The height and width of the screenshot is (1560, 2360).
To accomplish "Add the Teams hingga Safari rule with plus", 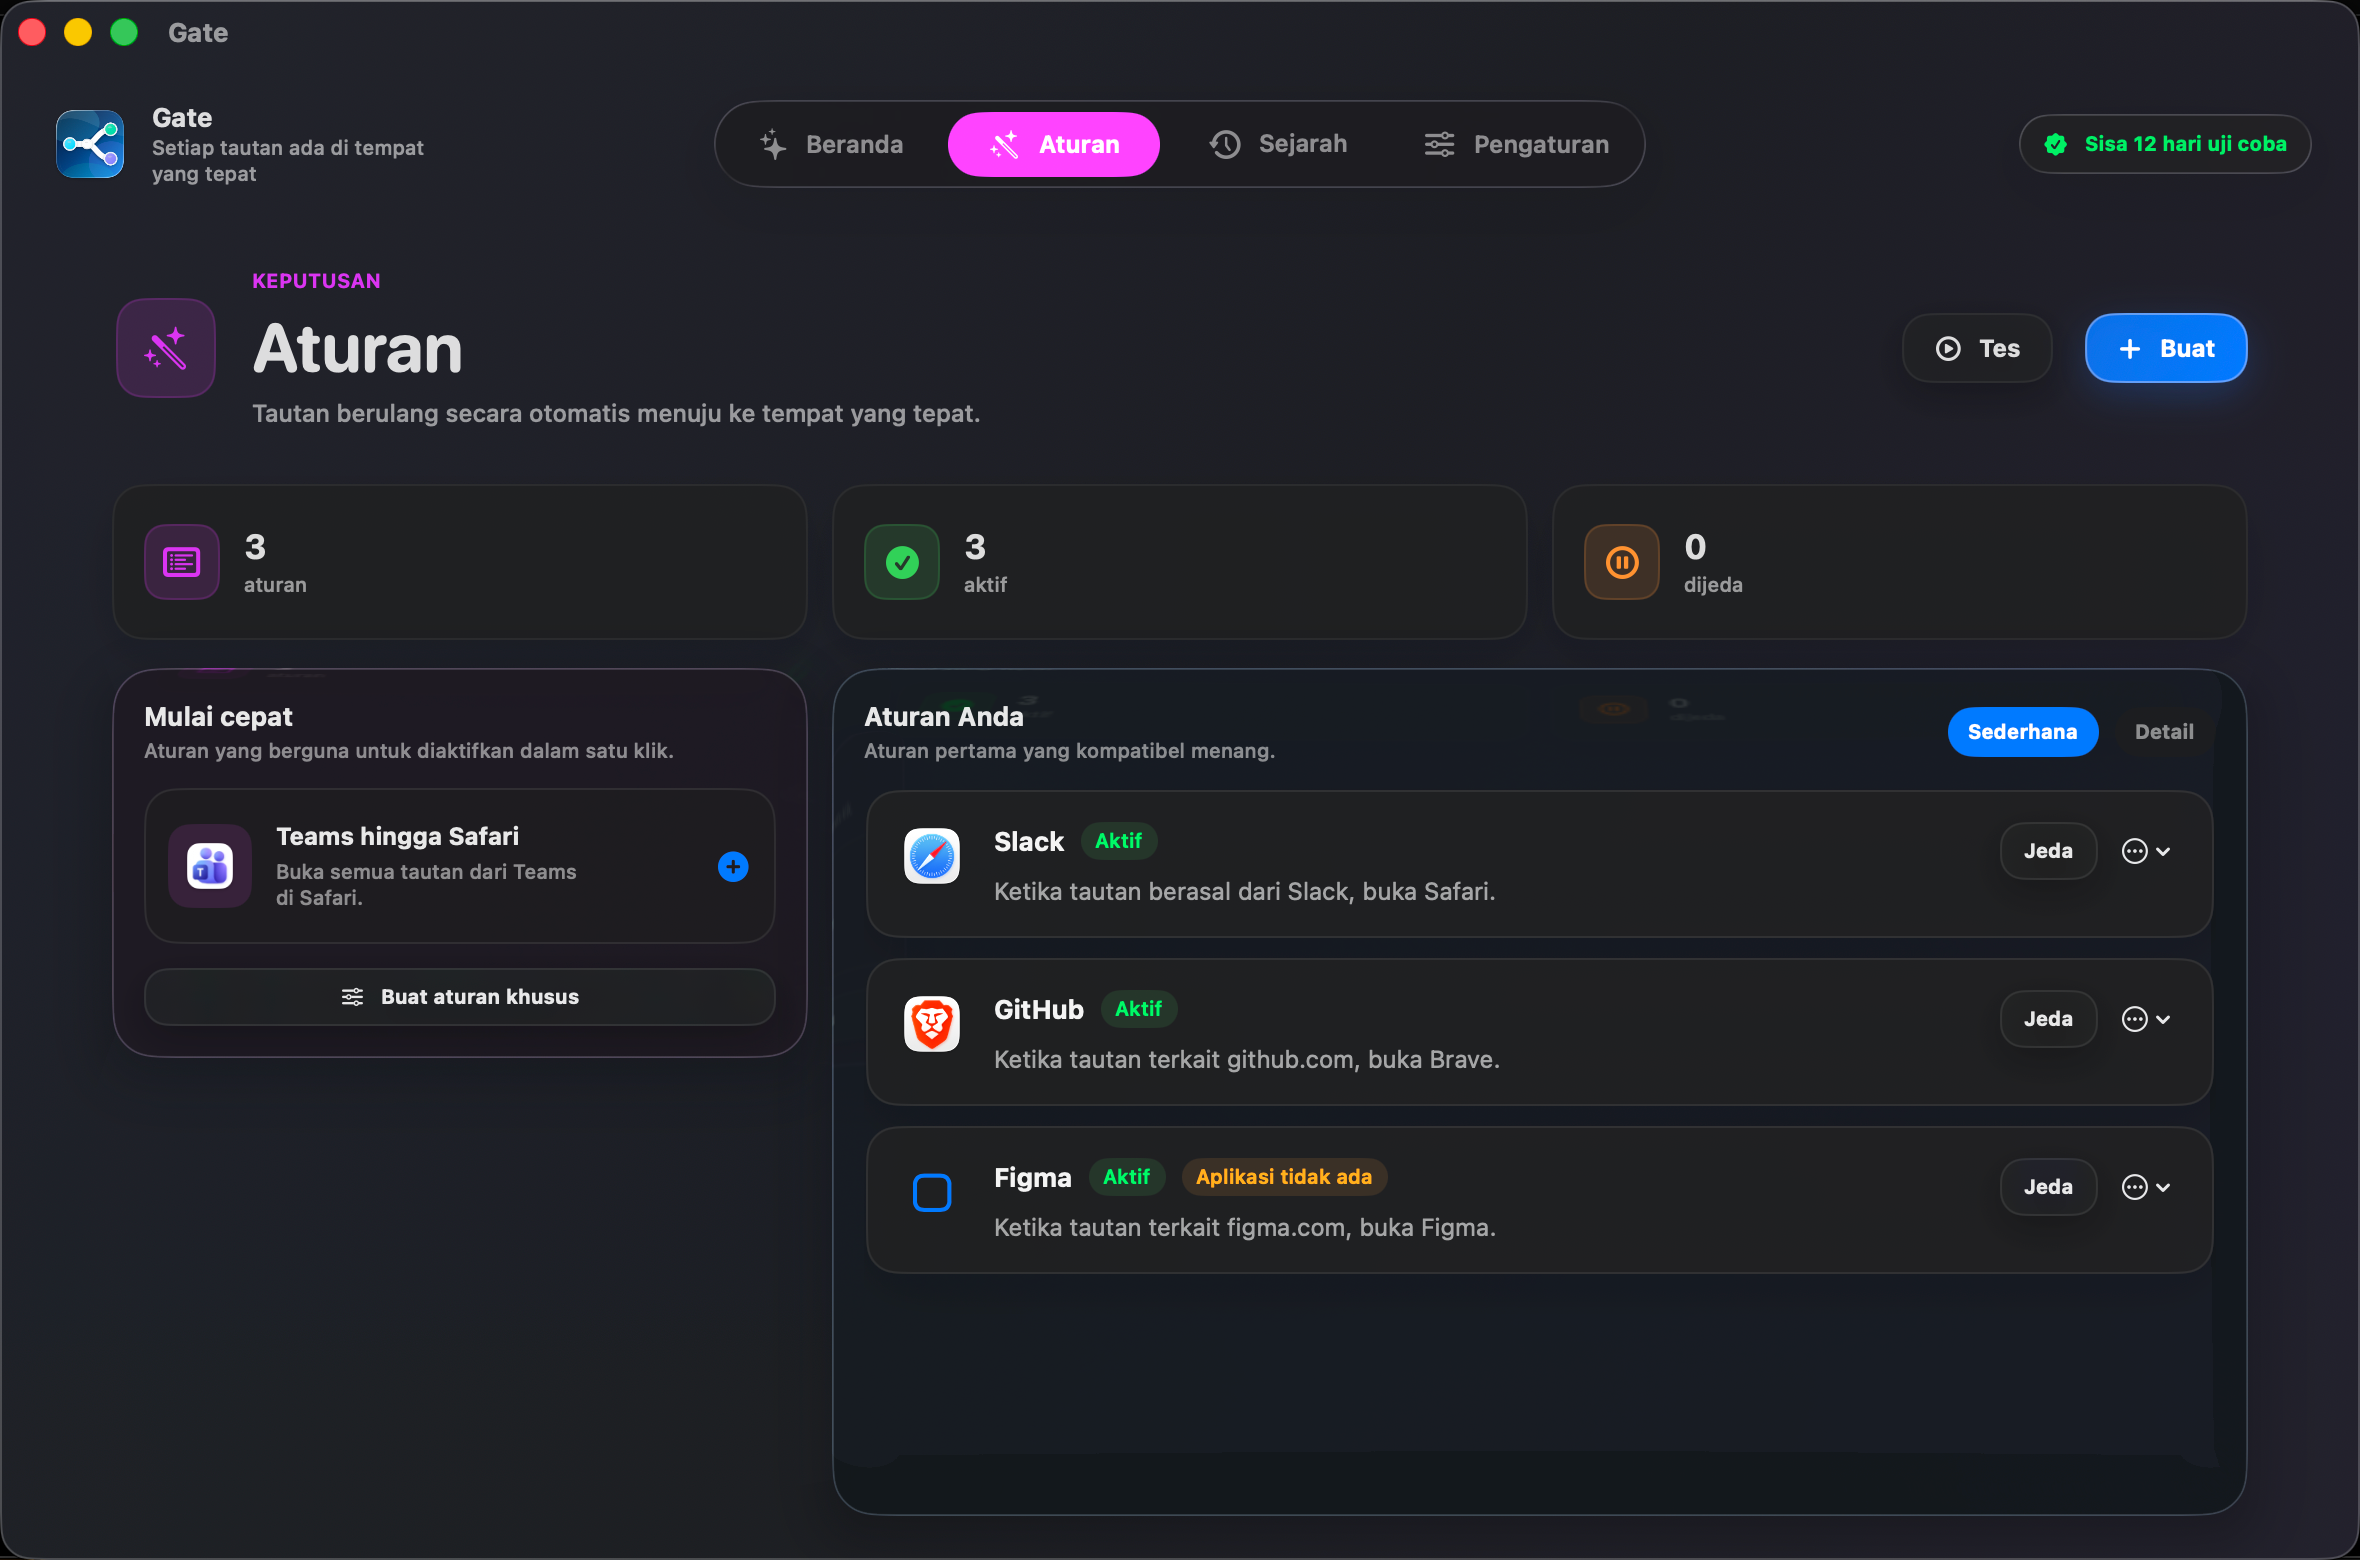I will (733, 866).
